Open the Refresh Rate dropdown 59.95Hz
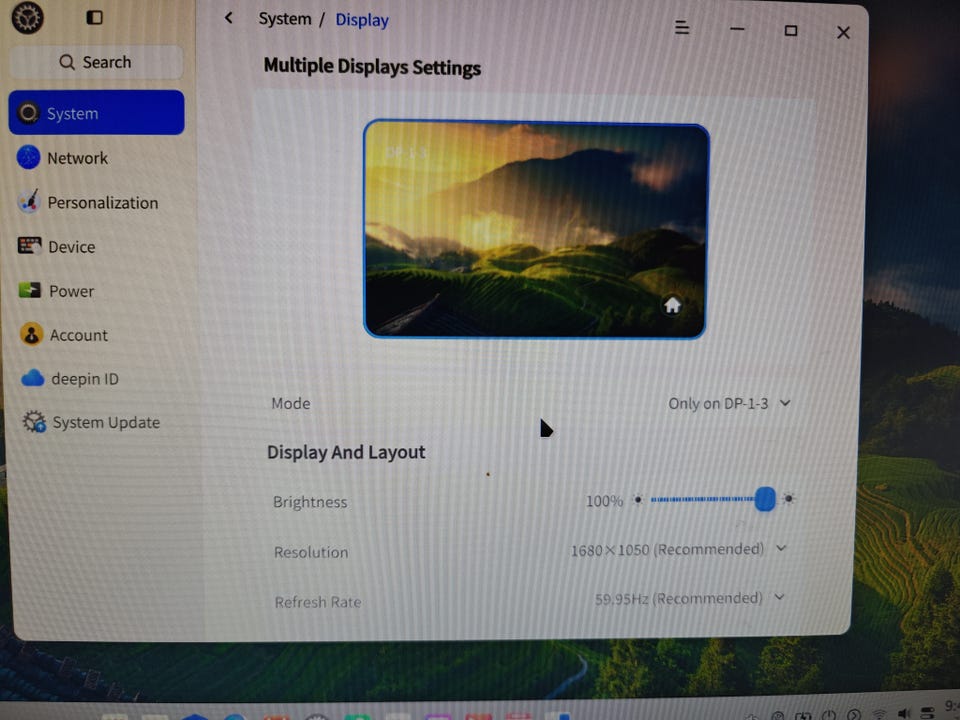 tap(689, 598)
